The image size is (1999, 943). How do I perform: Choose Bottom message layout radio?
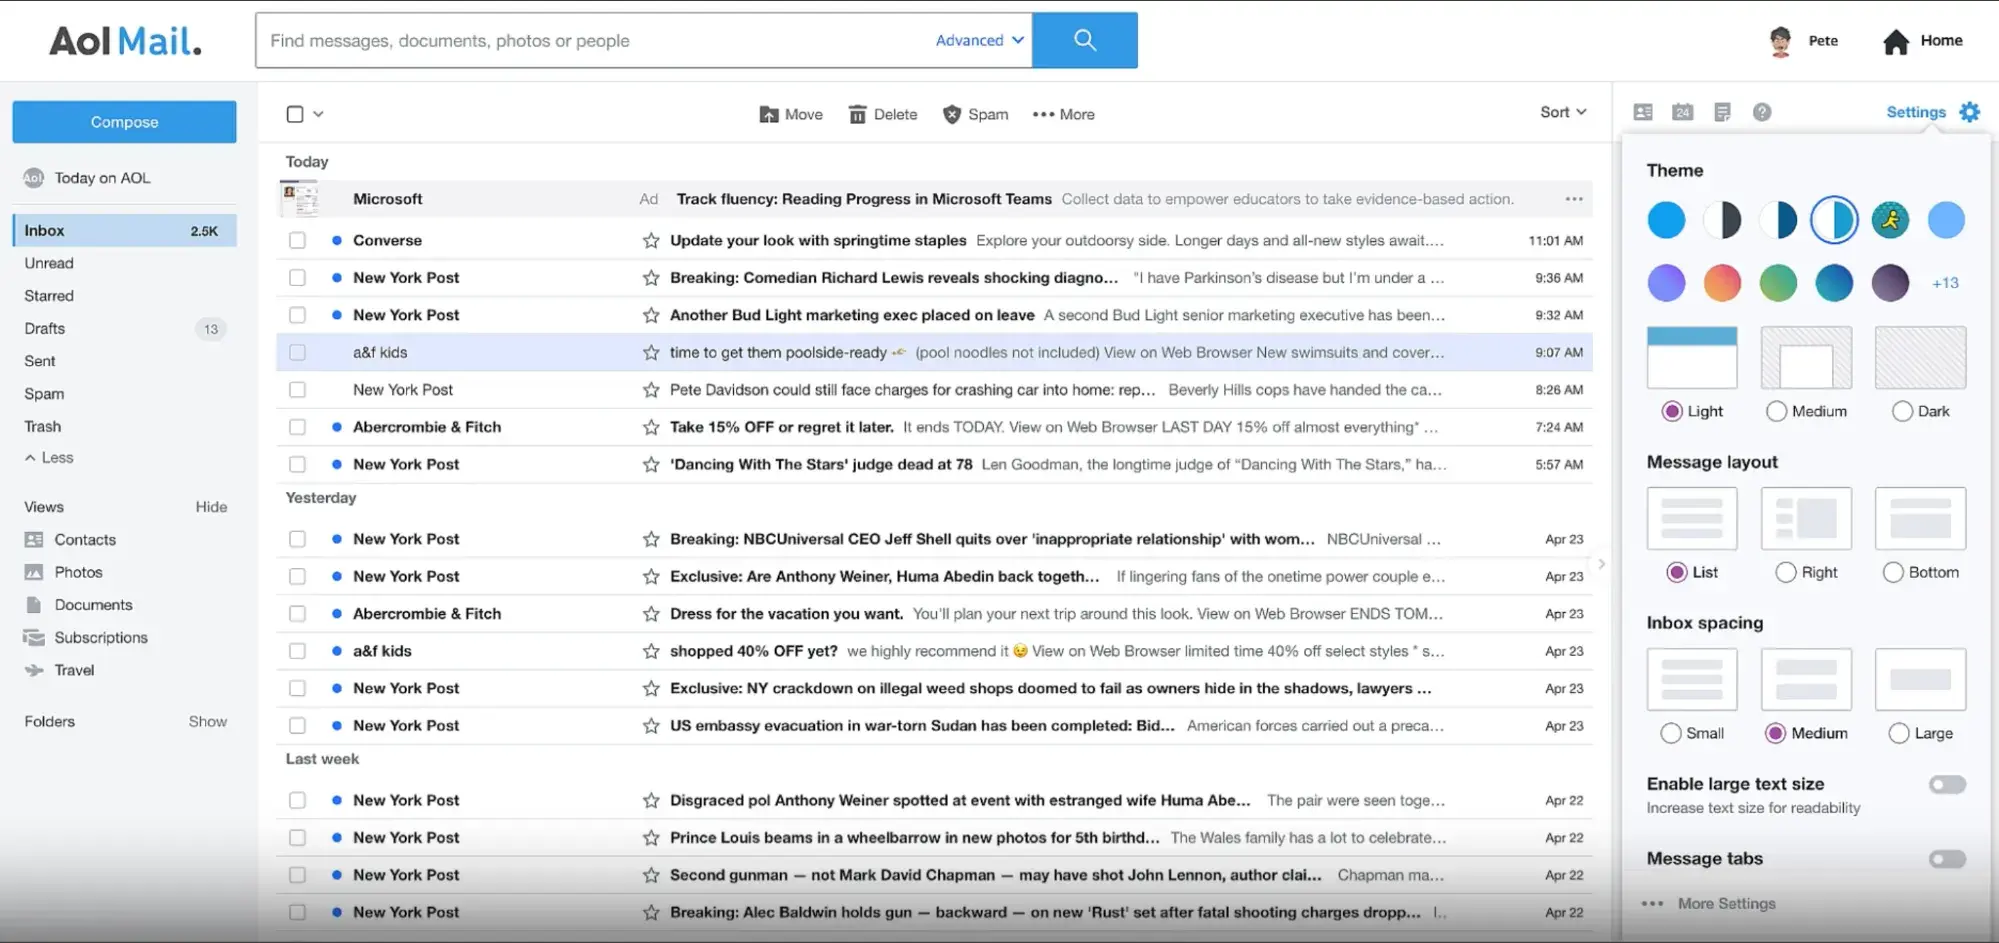point(1893,572)
